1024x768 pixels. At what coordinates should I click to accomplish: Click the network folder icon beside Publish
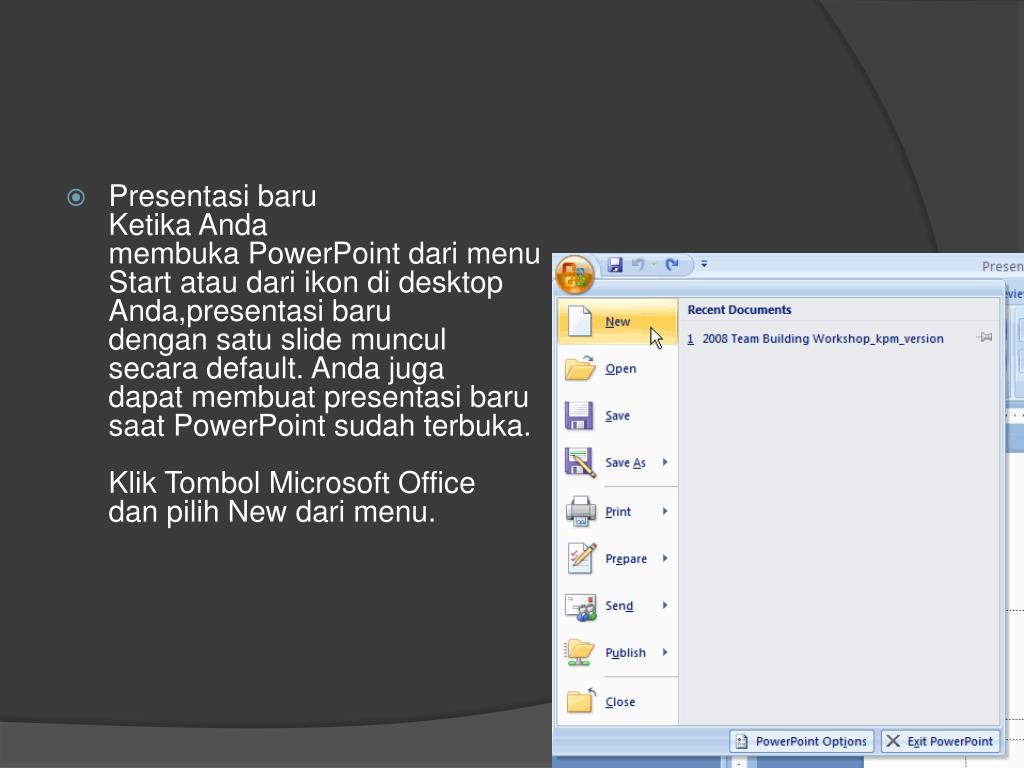[x=580, y=652]
